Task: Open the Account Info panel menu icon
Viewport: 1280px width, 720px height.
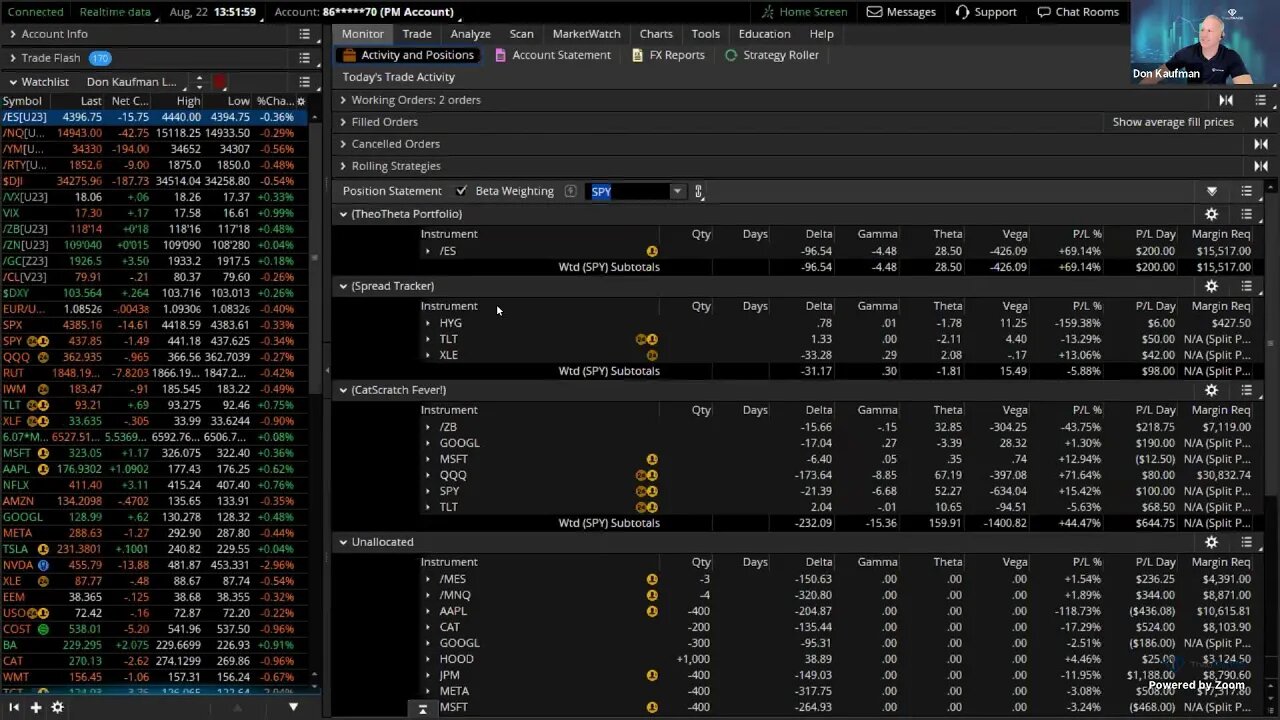Action: 304,34
